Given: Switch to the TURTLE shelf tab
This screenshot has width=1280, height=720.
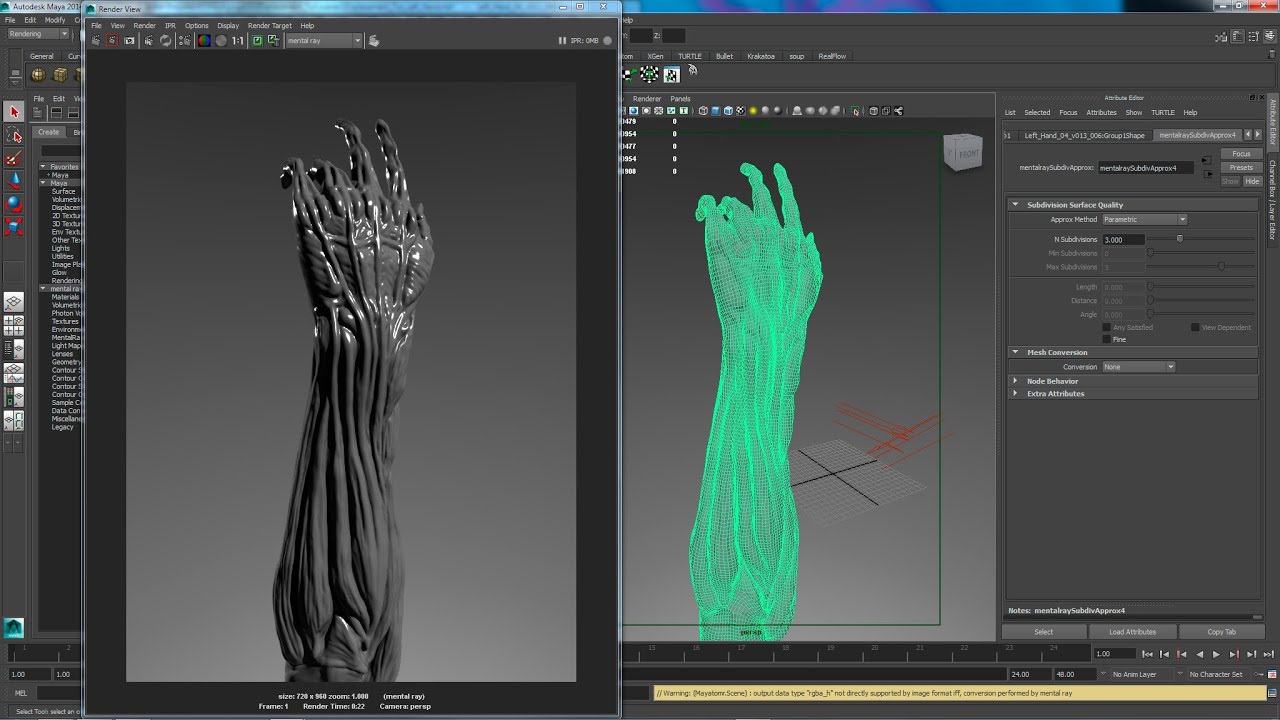Looking at the screenshot, I should point(689,56).
